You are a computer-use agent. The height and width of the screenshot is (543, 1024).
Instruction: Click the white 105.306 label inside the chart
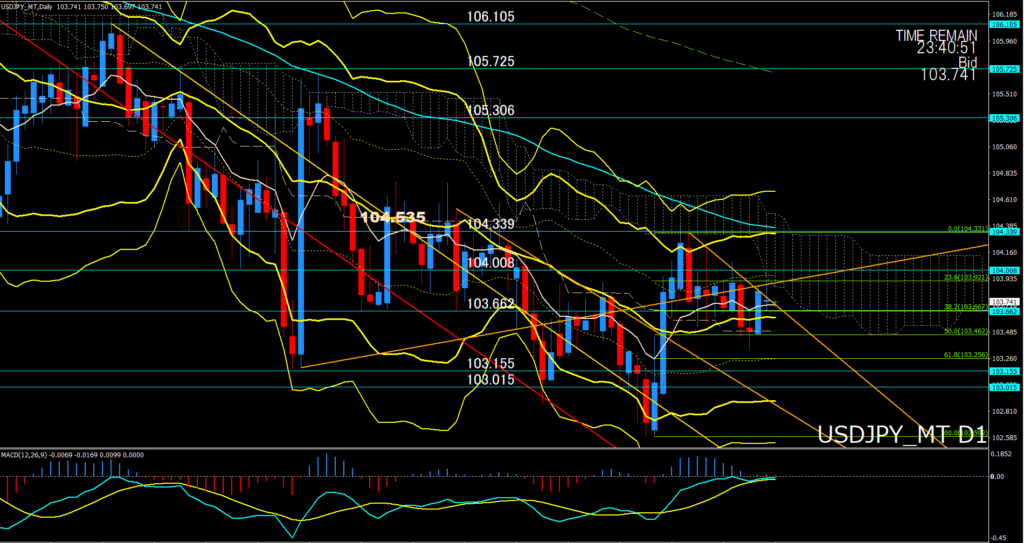pos(490,110)
